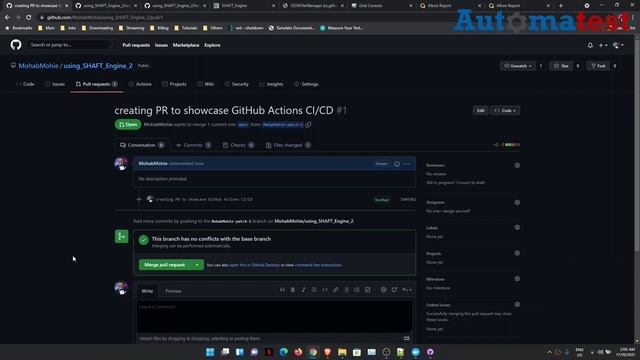
Task: Open the create new plus dropdown
Action: pos(603,45)
